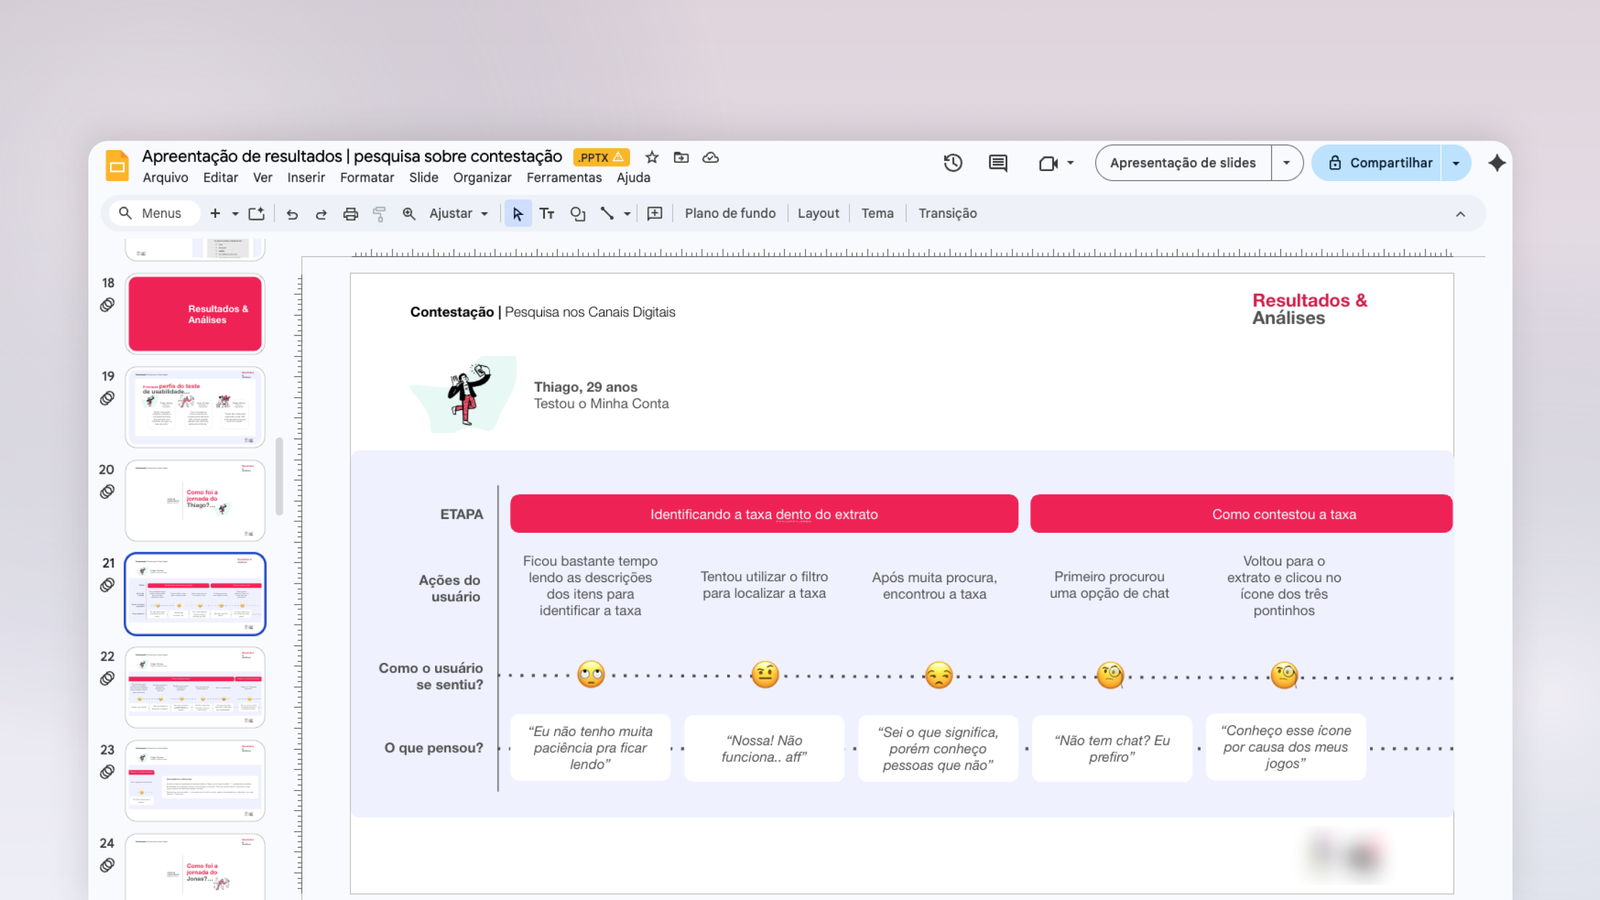Open the version history icon

pos(952,162)
